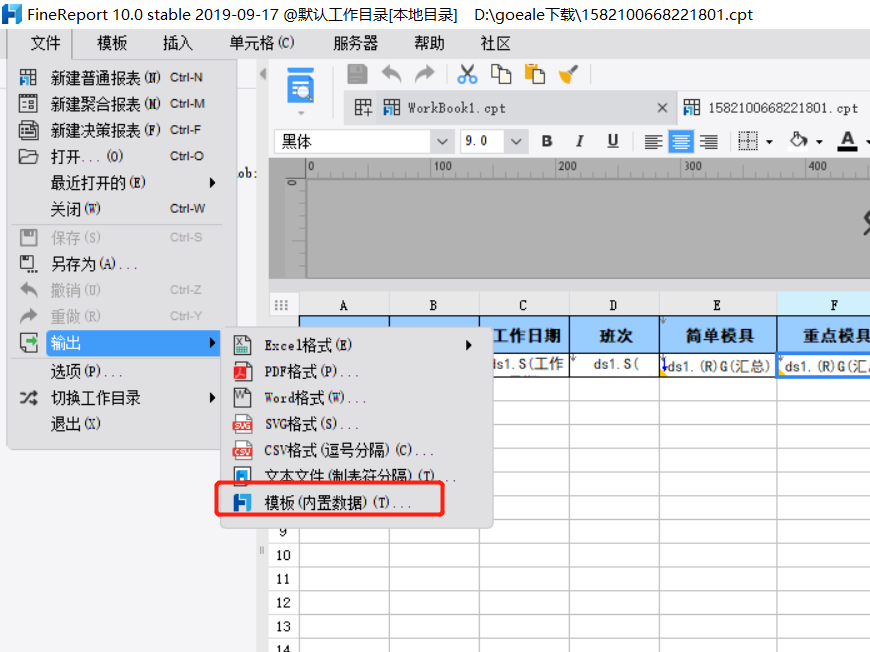This screenshot has height=652, width=870.
Task: Toggle Underline formatting
Action: pos(613,141)
